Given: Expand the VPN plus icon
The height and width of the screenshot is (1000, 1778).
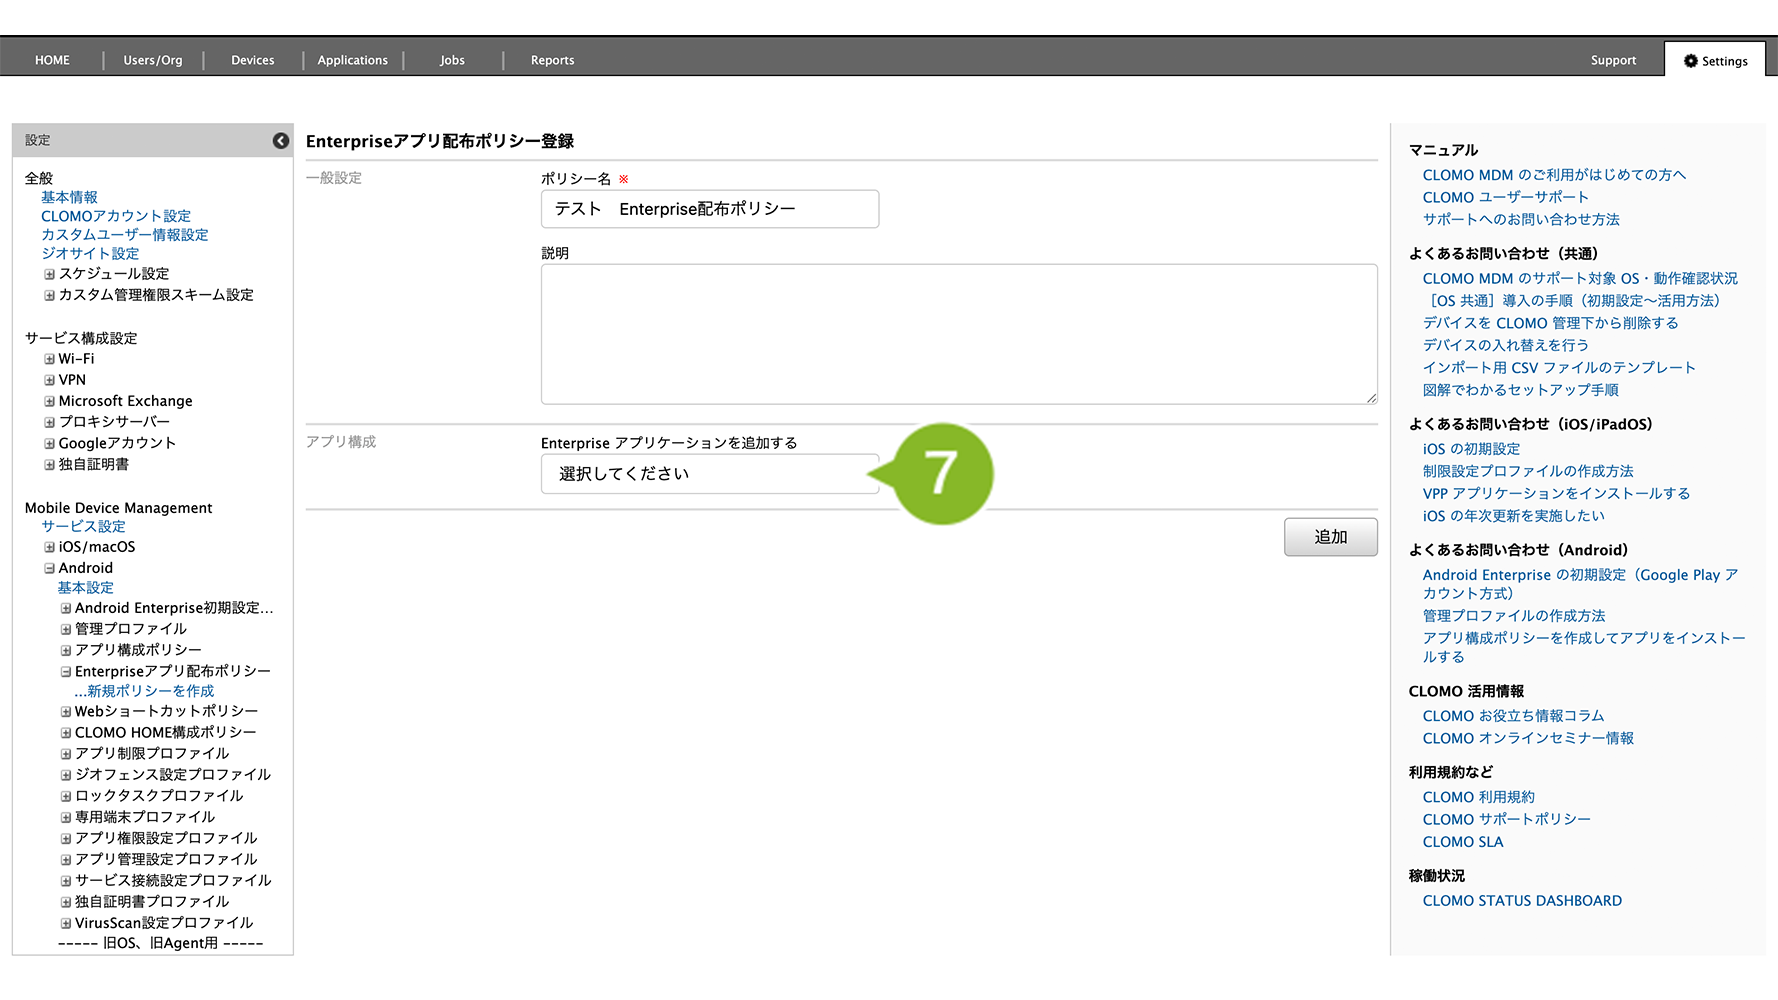Looking at the screenshot, I should (49, 380).
